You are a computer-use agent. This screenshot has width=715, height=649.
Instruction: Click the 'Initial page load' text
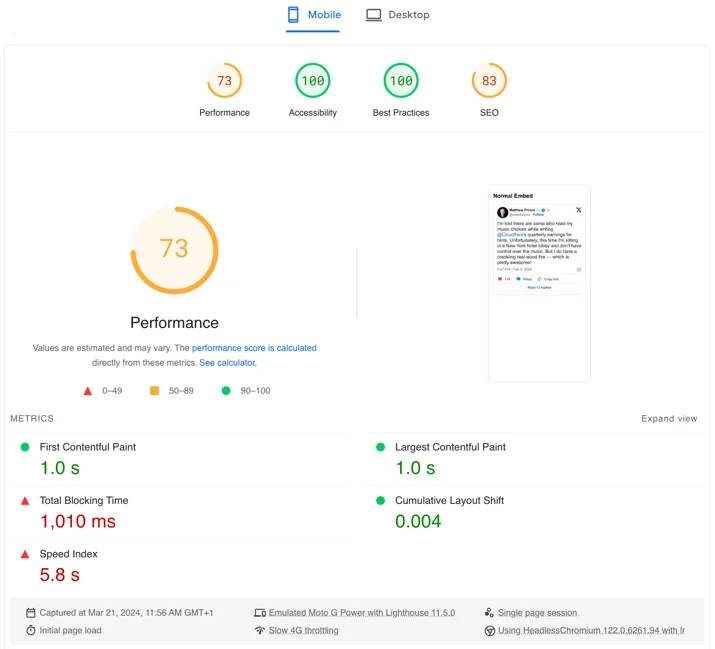70,630
